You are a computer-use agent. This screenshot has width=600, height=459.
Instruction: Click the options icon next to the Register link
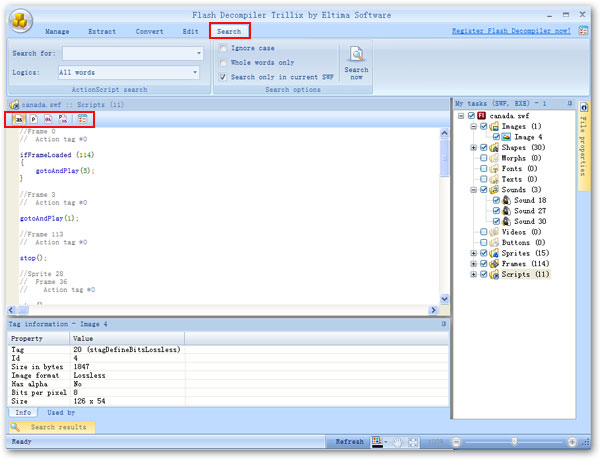pyautogui.click(x=583, y=31)
